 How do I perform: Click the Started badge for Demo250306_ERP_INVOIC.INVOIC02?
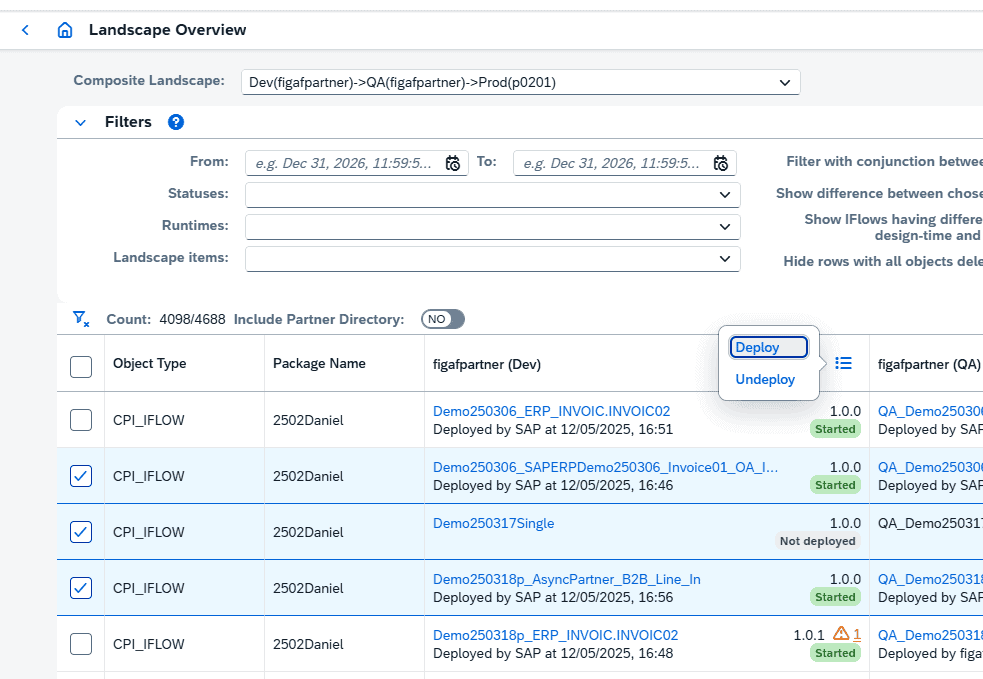835,429
